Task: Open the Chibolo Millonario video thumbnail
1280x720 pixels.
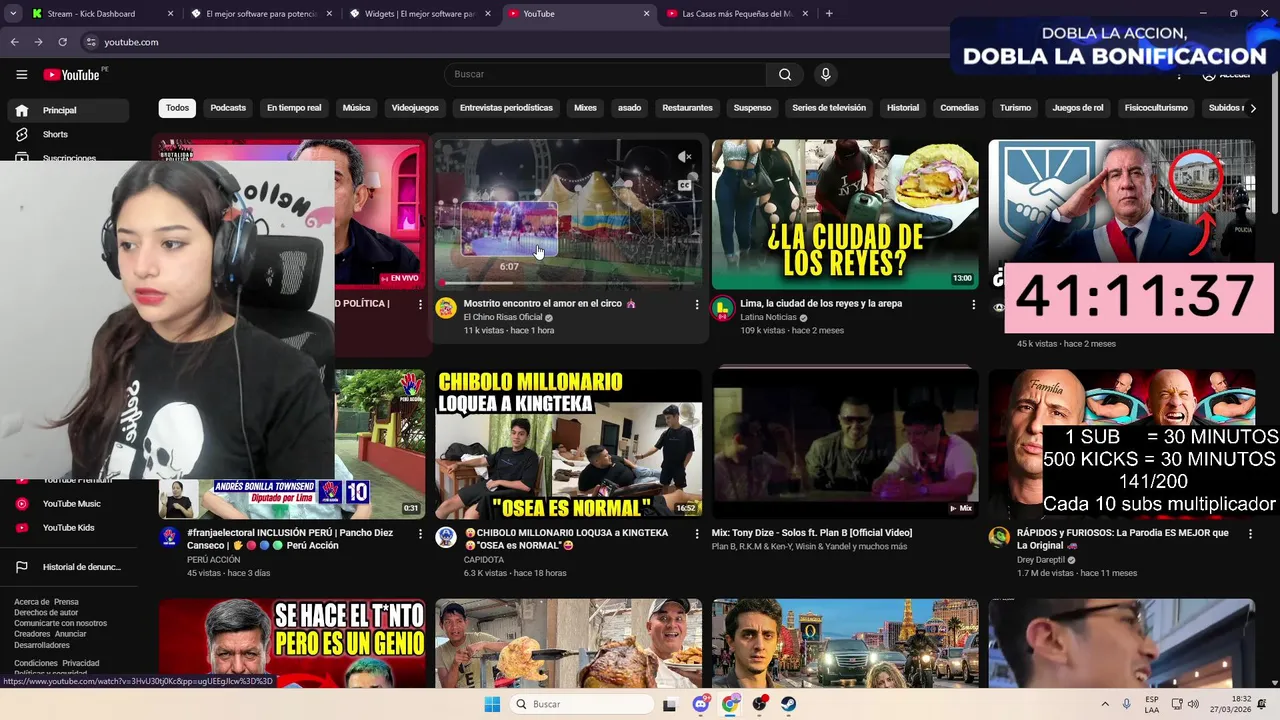Action: 568,444
